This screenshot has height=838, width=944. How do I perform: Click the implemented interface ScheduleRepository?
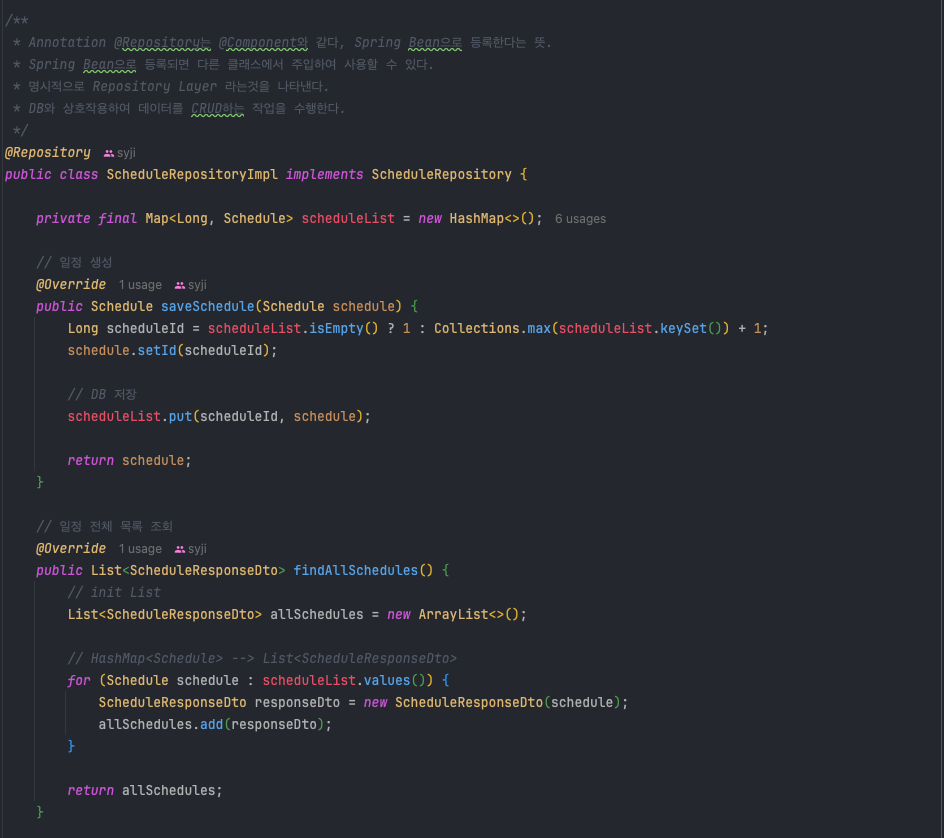(x=441, y=175)
